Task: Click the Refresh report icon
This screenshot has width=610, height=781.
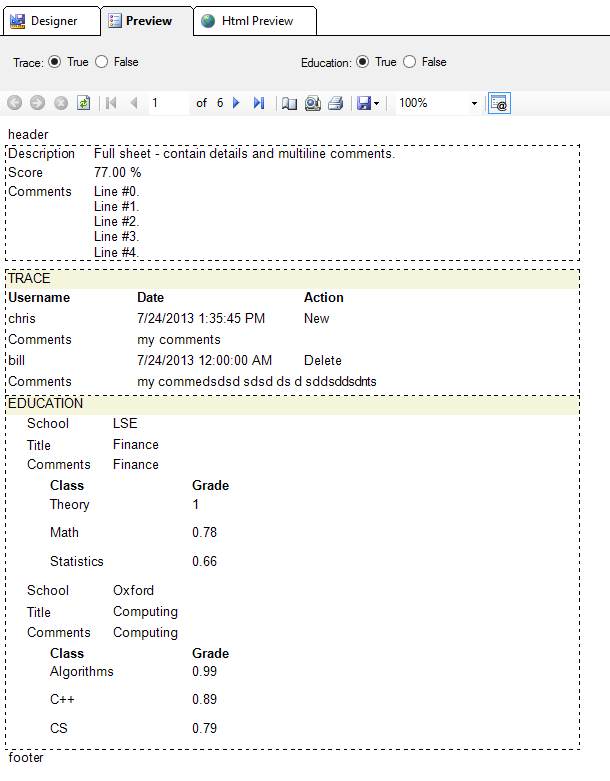Action: (84, 103)
